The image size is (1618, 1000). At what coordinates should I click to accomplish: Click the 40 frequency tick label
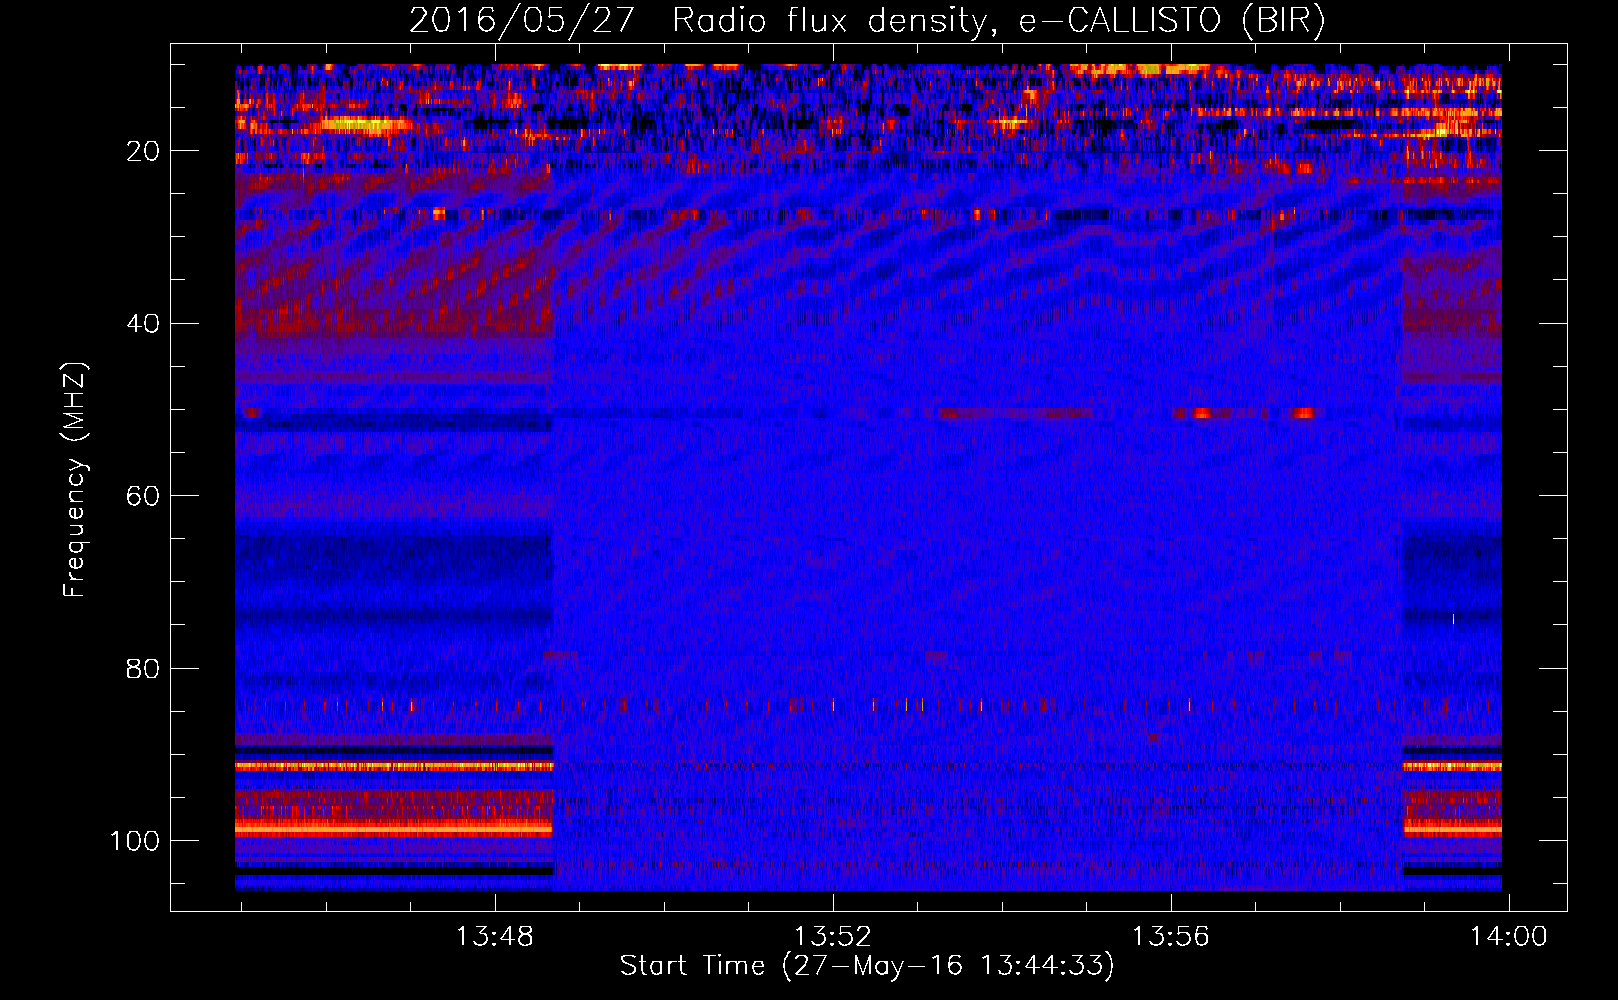pos(143,324)
